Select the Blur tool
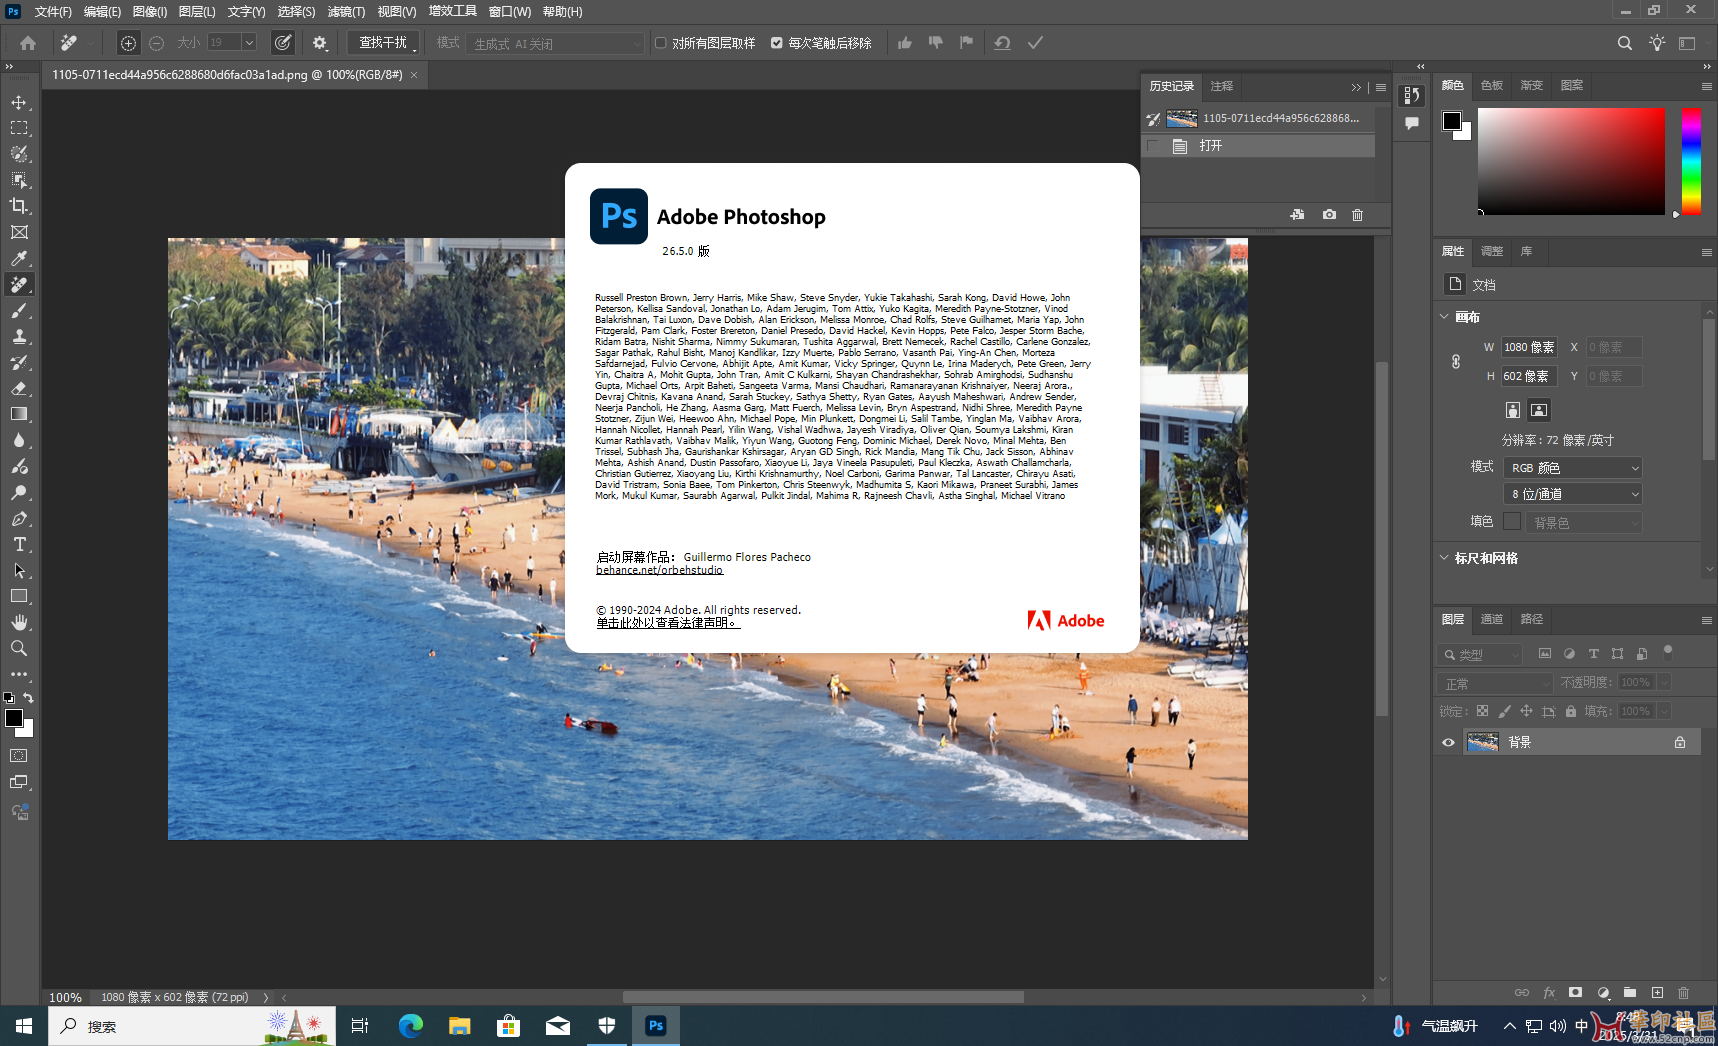1718x1046 pixels. click(19, 440)
